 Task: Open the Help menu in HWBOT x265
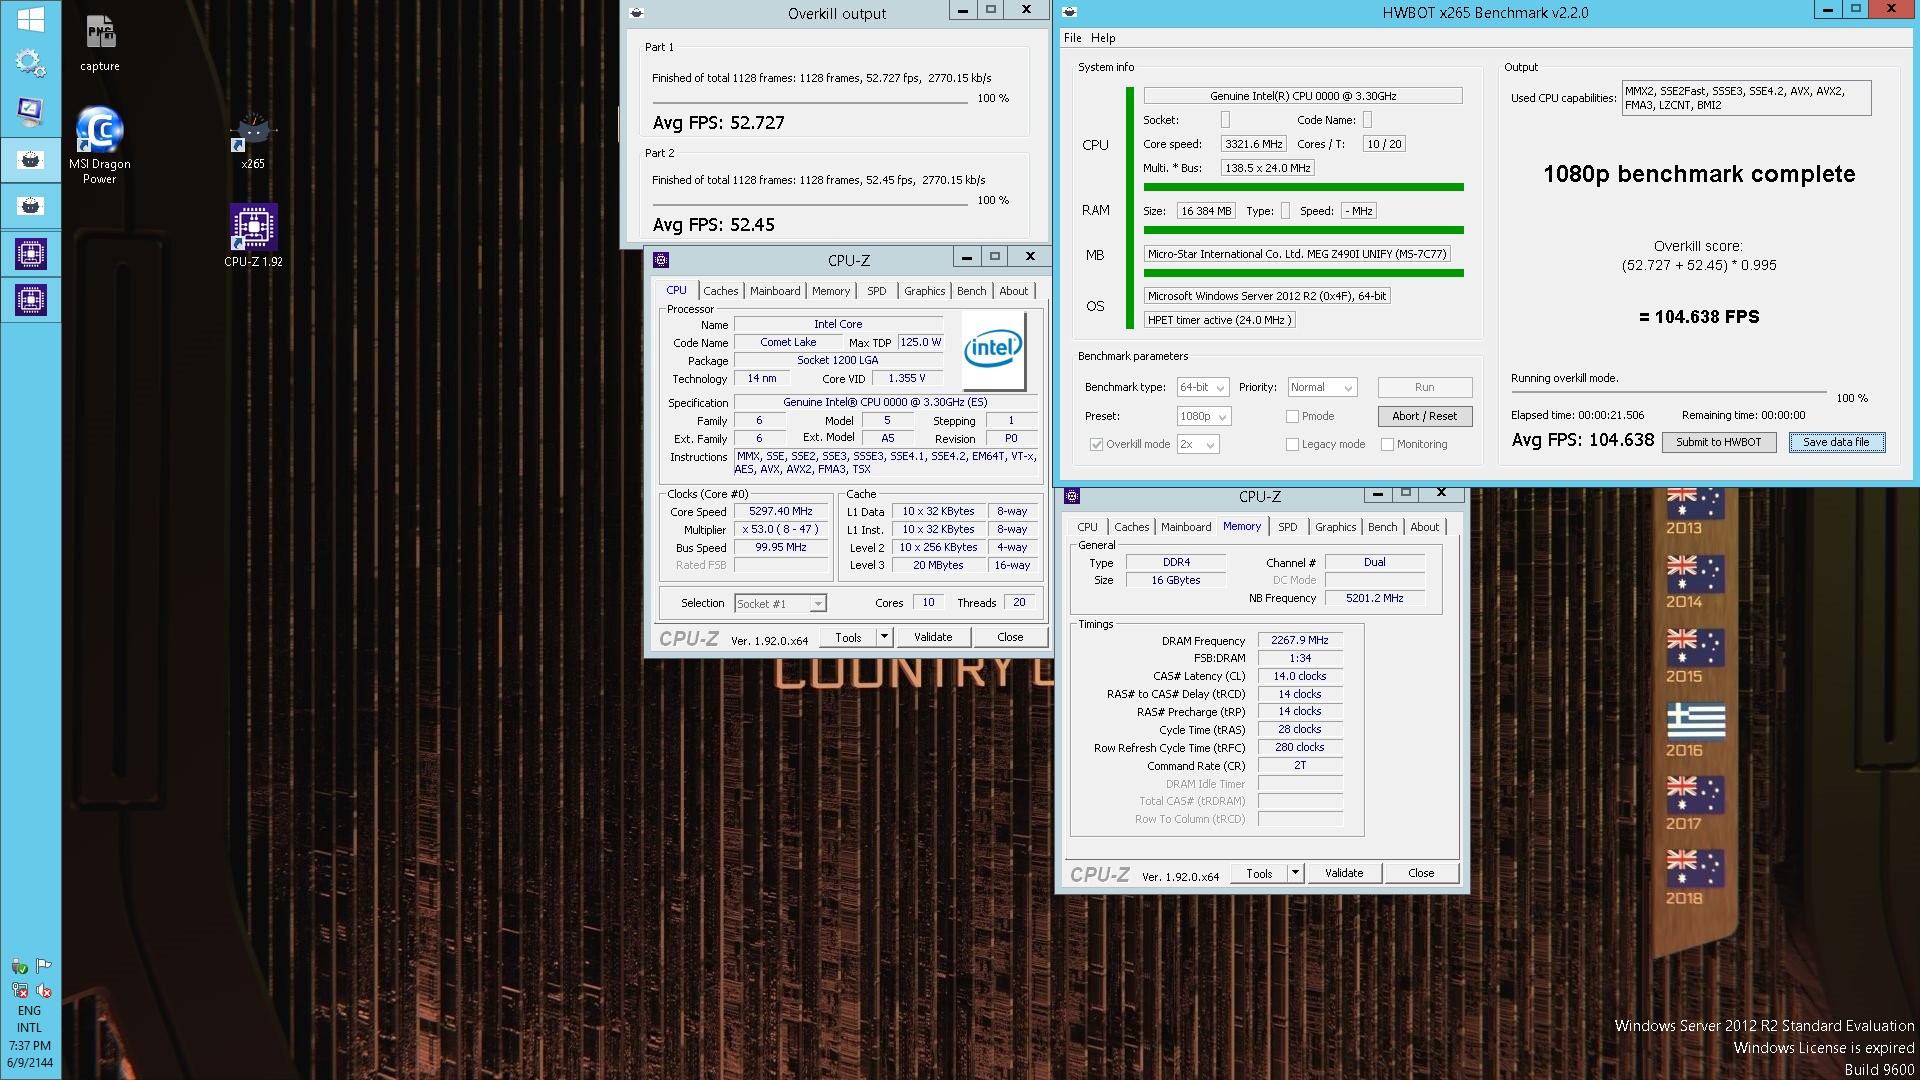click(1103, 38)
